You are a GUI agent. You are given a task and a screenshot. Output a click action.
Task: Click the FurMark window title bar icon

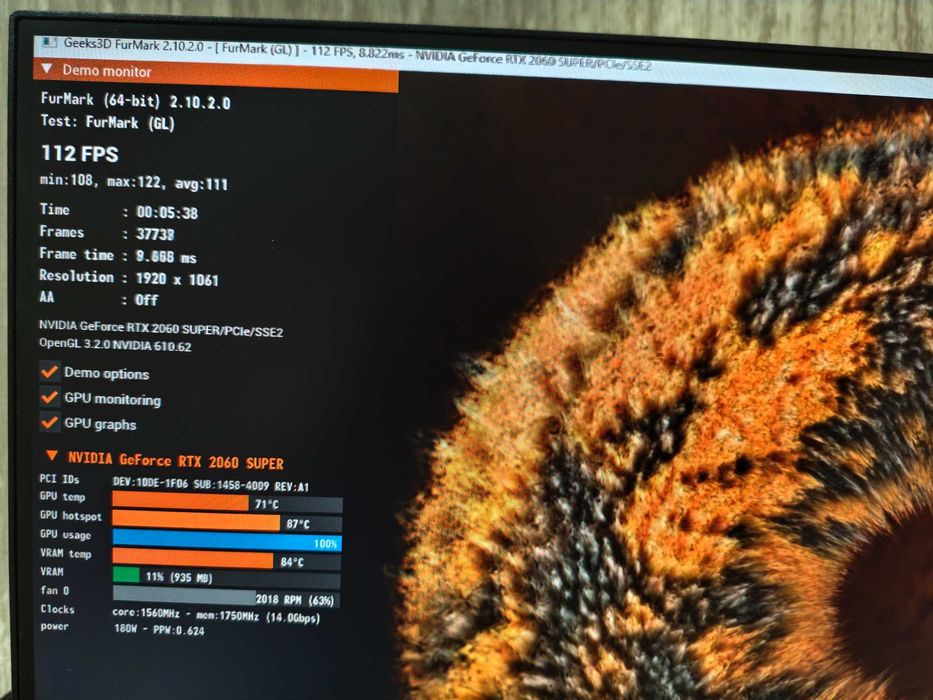click(48, 42)
